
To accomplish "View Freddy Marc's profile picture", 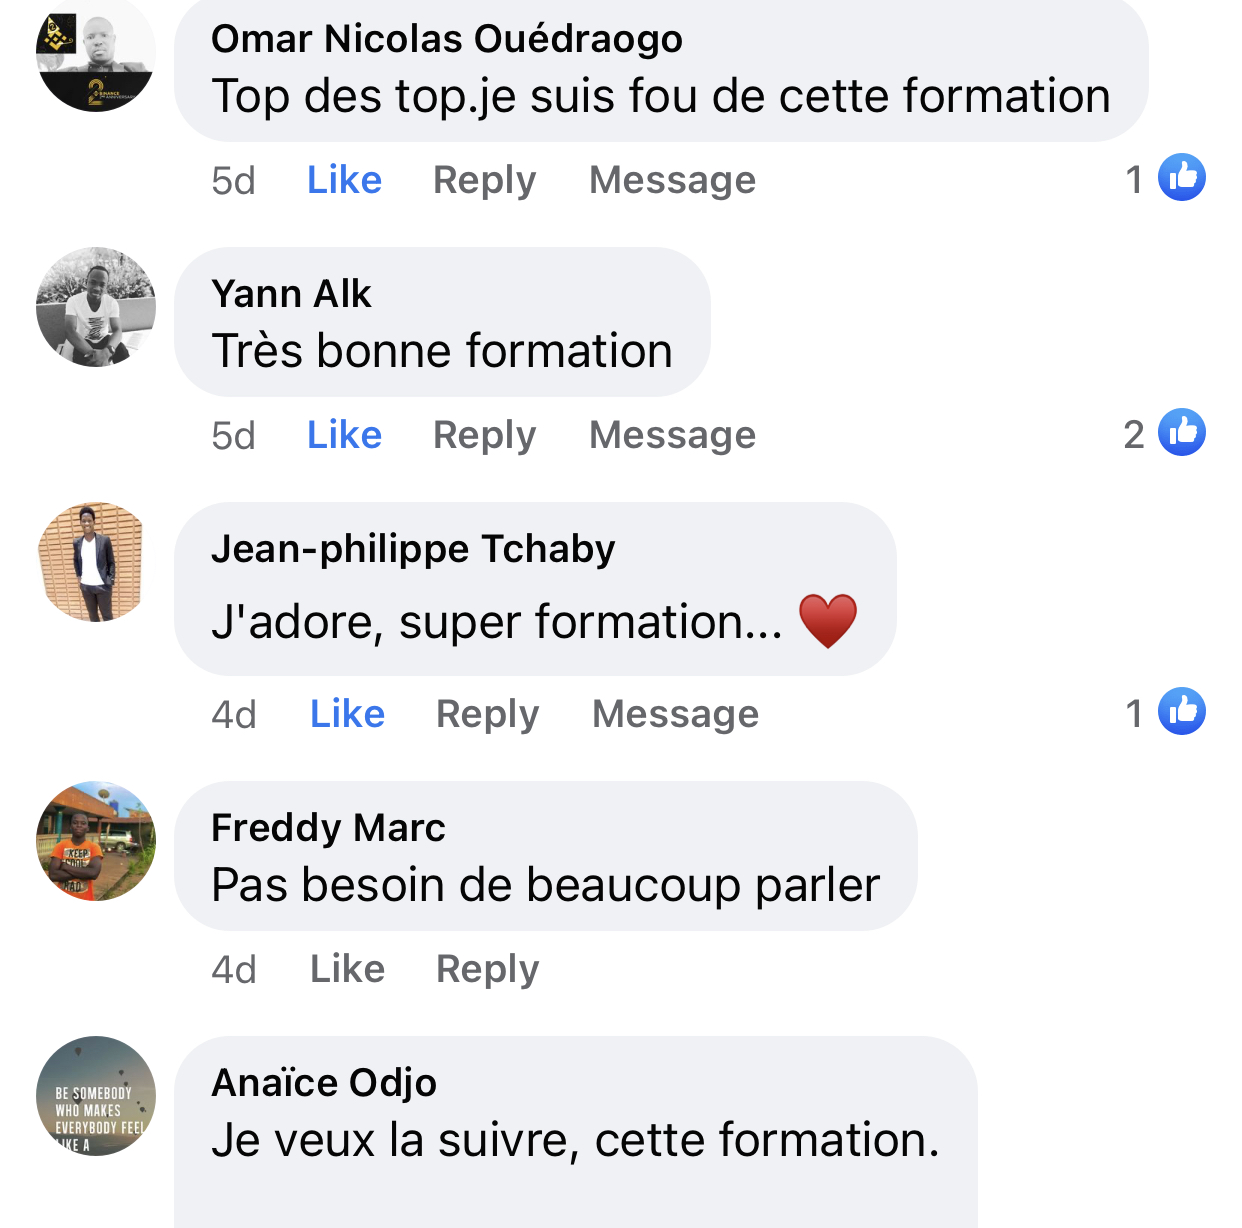I will pos(96,841).
